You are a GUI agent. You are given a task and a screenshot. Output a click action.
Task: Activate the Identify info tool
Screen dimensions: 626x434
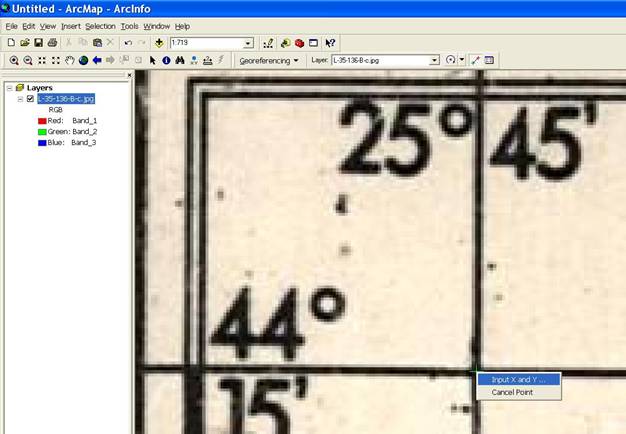[166, 60]
